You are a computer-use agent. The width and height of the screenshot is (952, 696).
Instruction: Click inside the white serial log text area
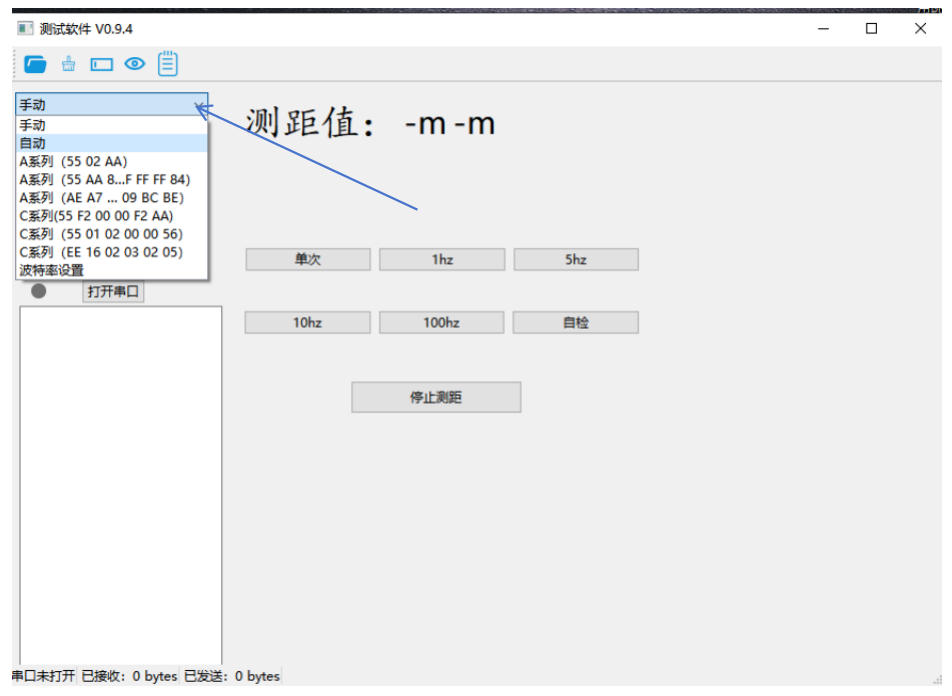[120, 480]
